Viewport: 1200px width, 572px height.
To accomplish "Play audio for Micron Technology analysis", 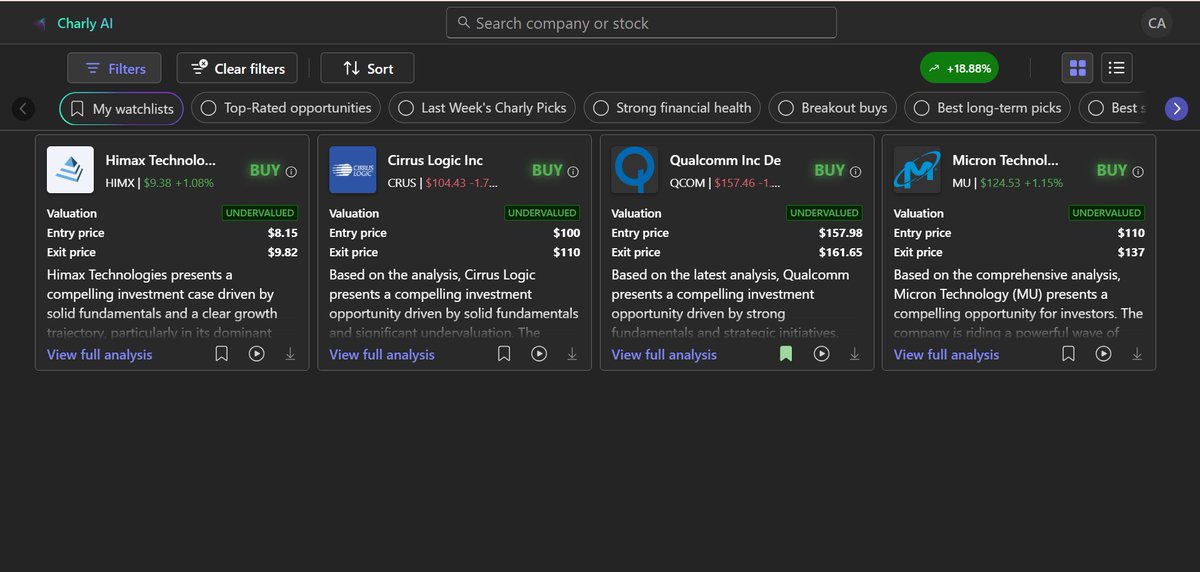I will pos(1103,354).
